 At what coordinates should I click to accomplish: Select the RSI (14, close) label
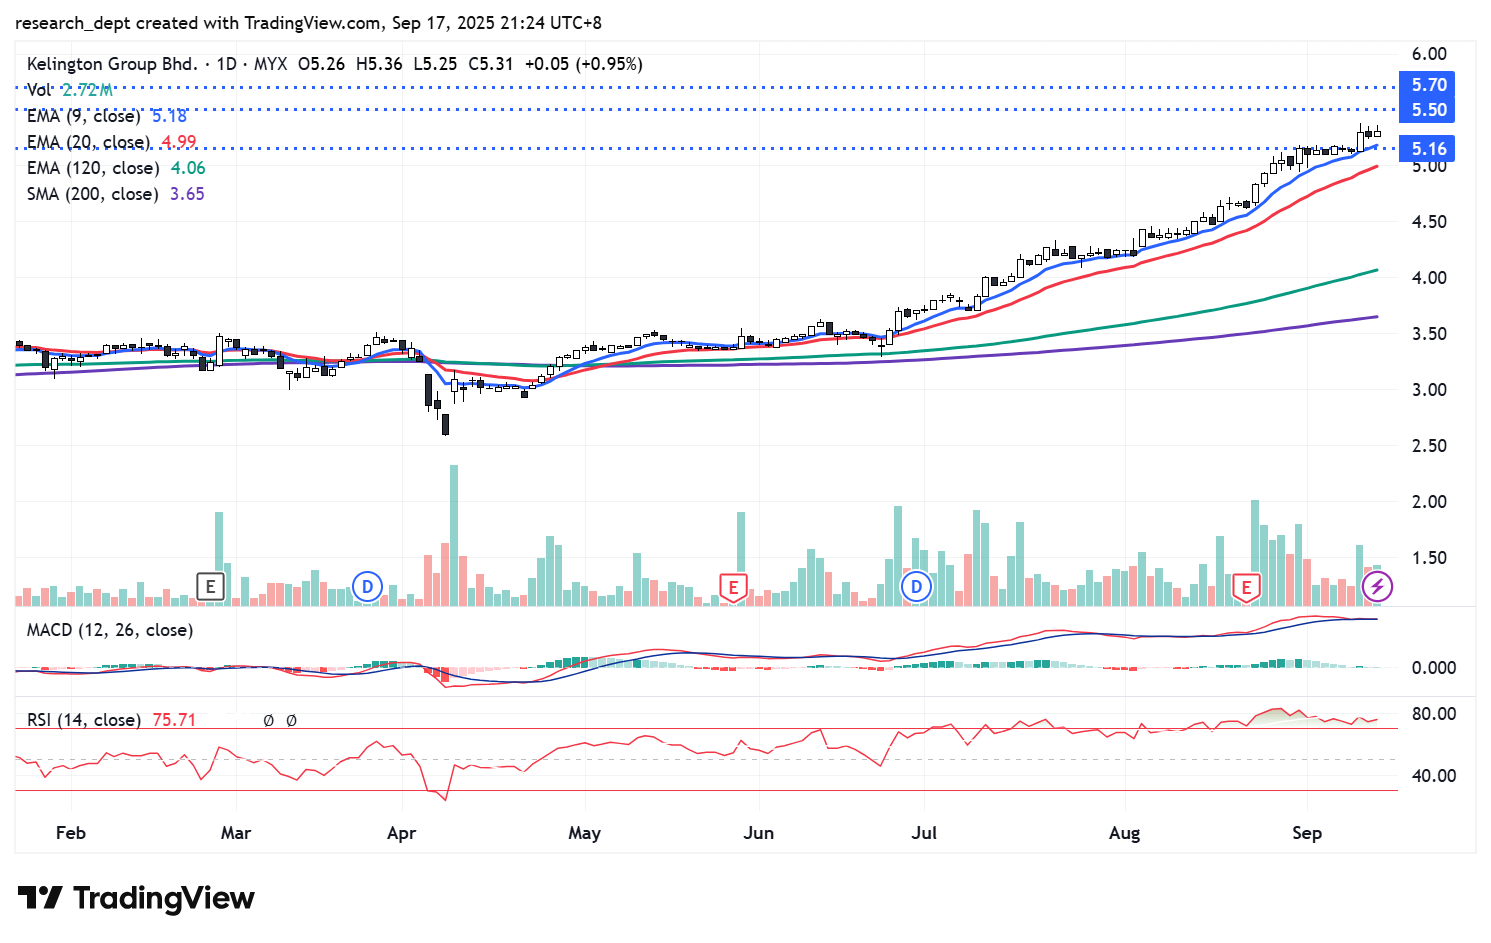point(83,720)
